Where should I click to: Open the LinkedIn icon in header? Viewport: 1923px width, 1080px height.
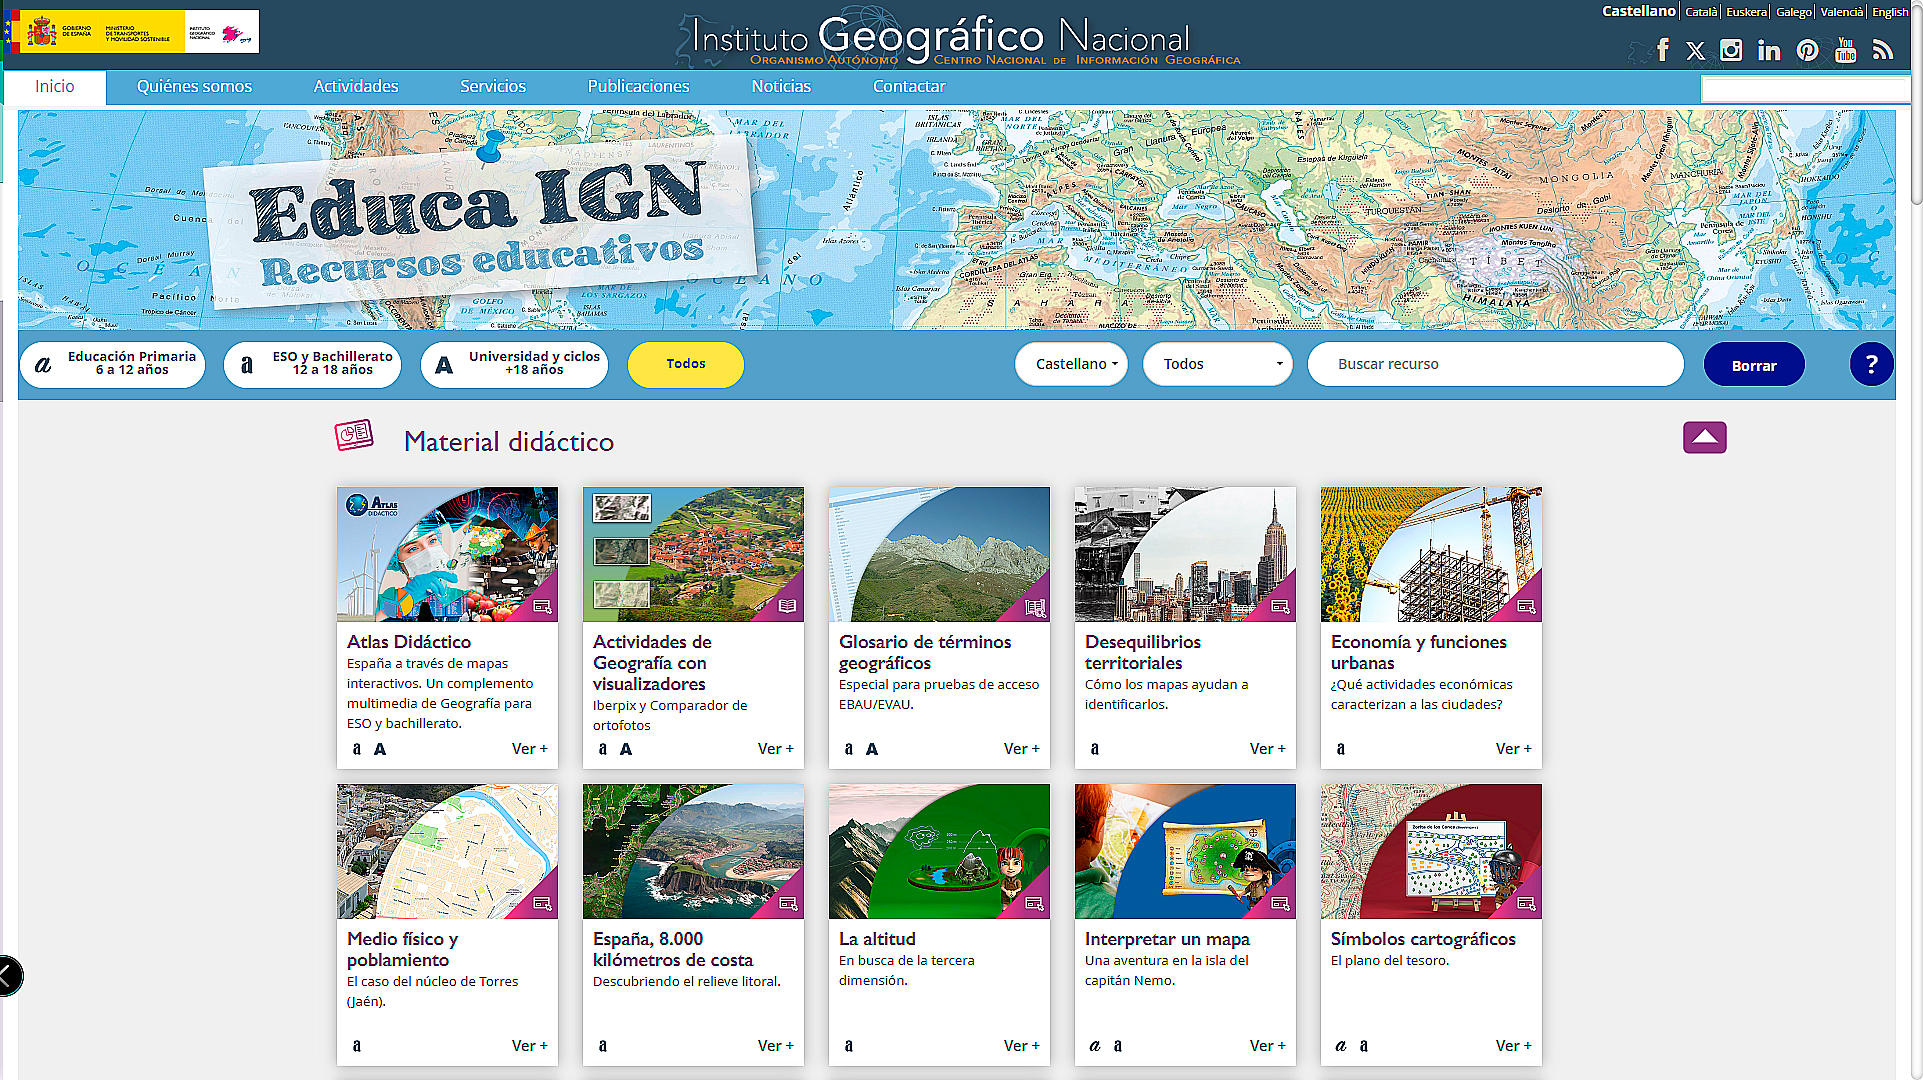(x=1769, y=51)
